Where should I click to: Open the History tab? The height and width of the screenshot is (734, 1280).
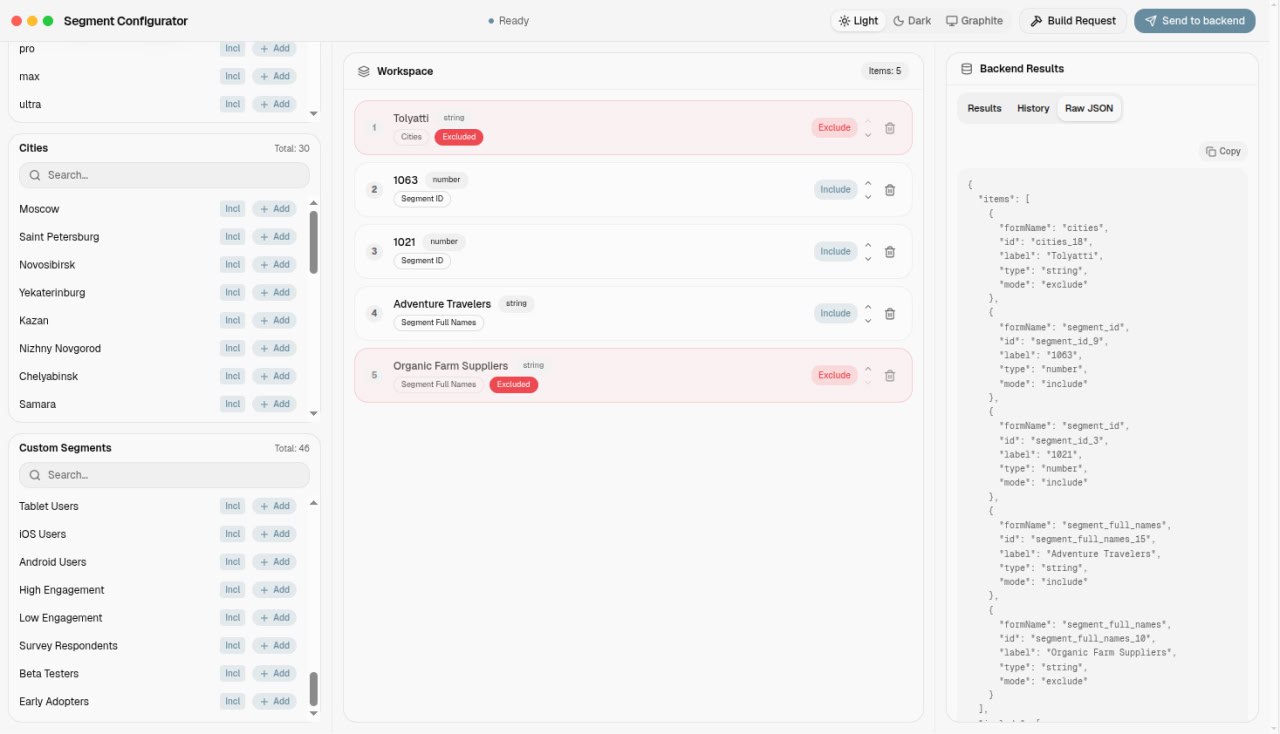1033,108
